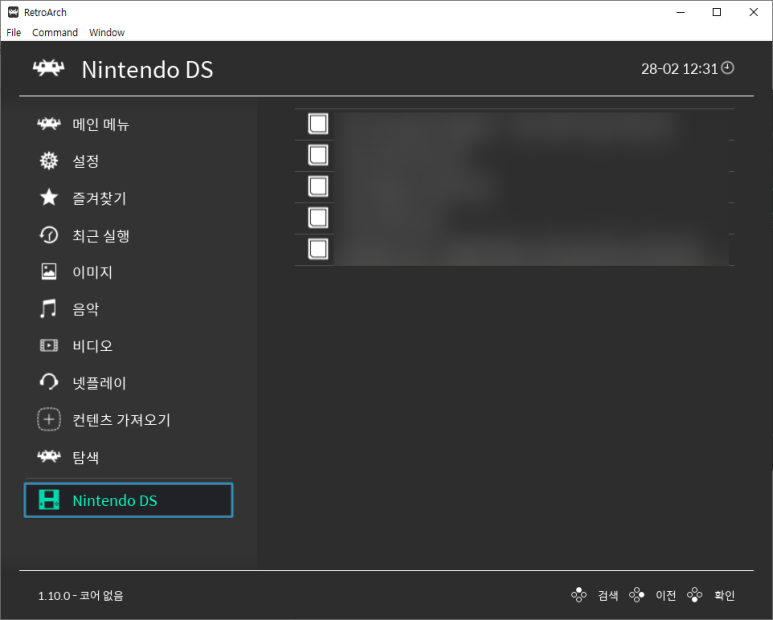Maximize the RetroArch window

717,12
